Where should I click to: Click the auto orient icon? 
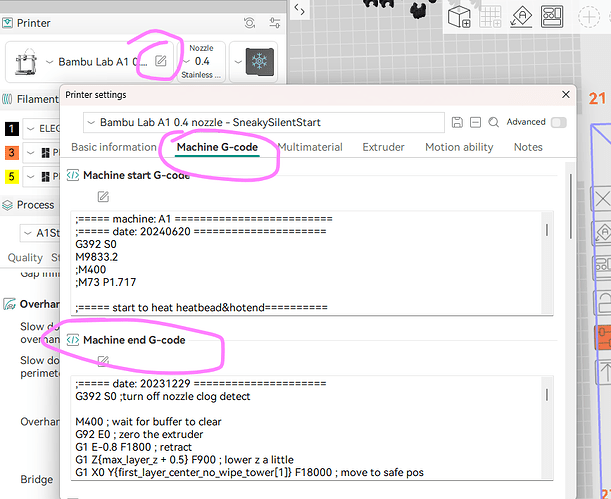click(521, 17)
